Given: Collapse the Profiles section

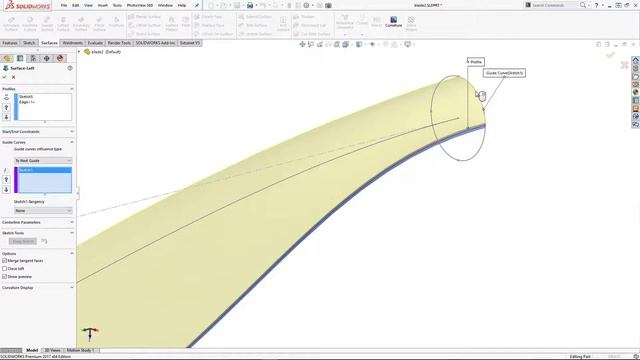Looking at the screenshot, I should 72,89.
